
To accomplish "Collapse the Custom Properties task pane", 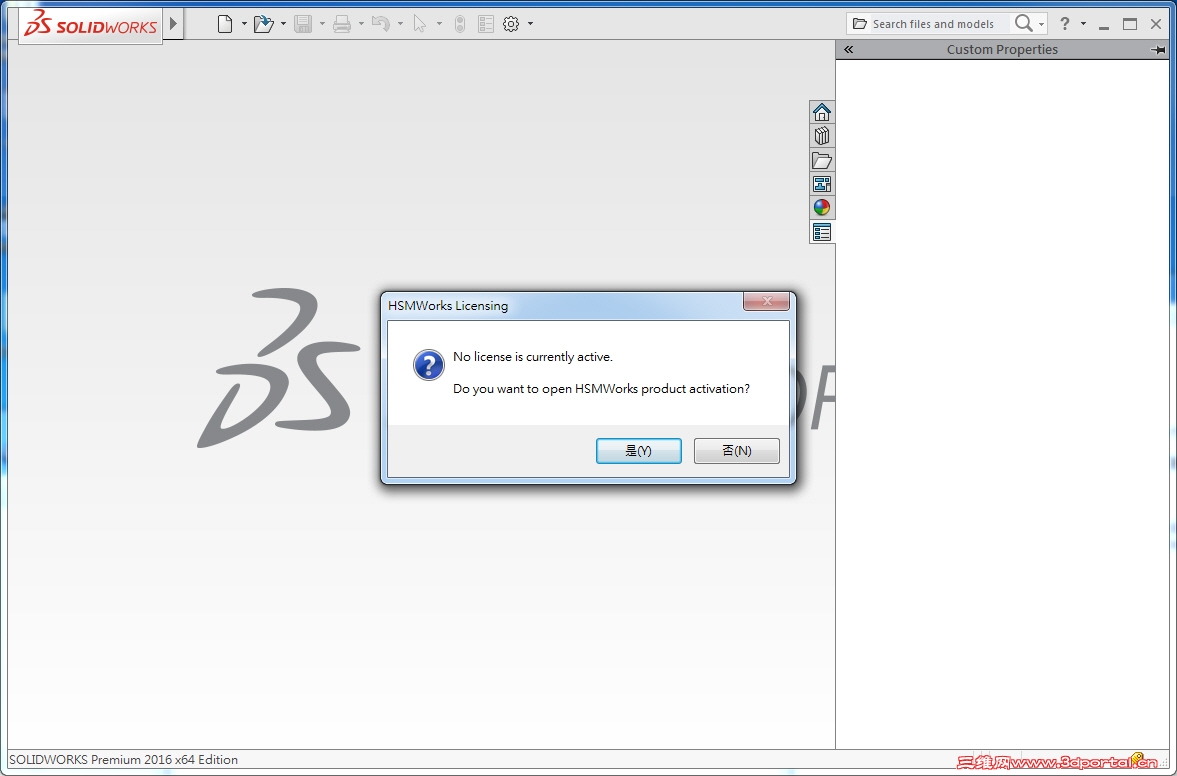I will 848,50.
